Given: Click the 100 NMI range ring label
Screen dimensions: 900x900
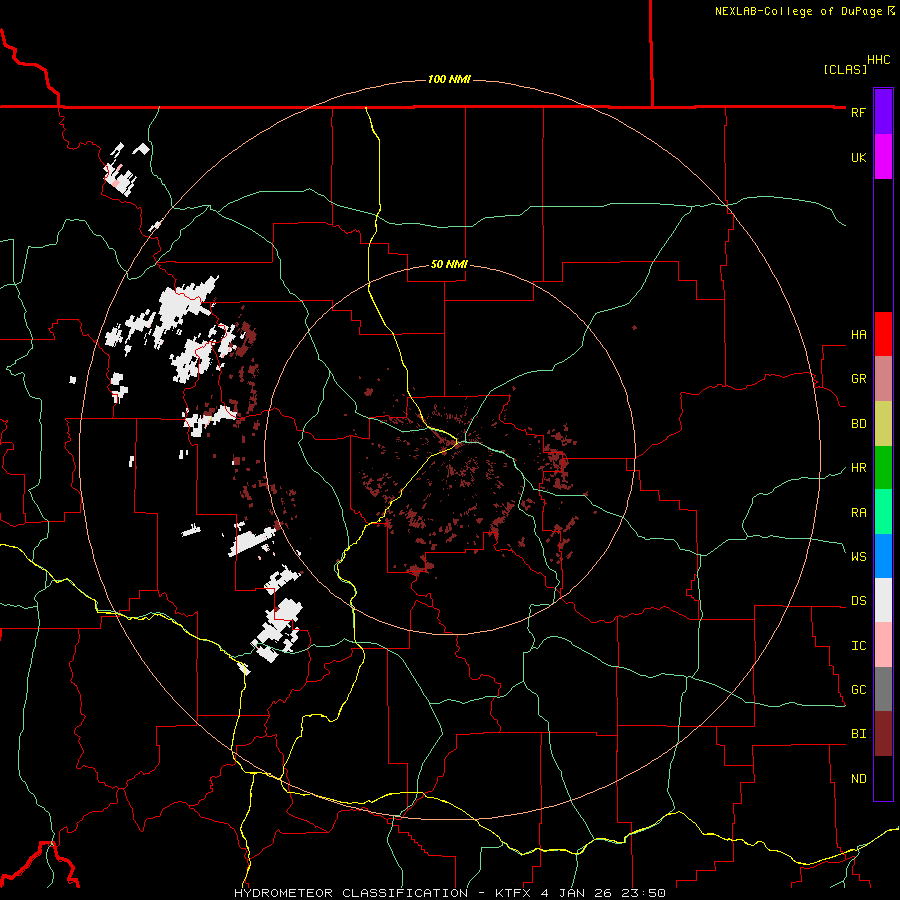Looking at the screenshot, I should [449, 79].
